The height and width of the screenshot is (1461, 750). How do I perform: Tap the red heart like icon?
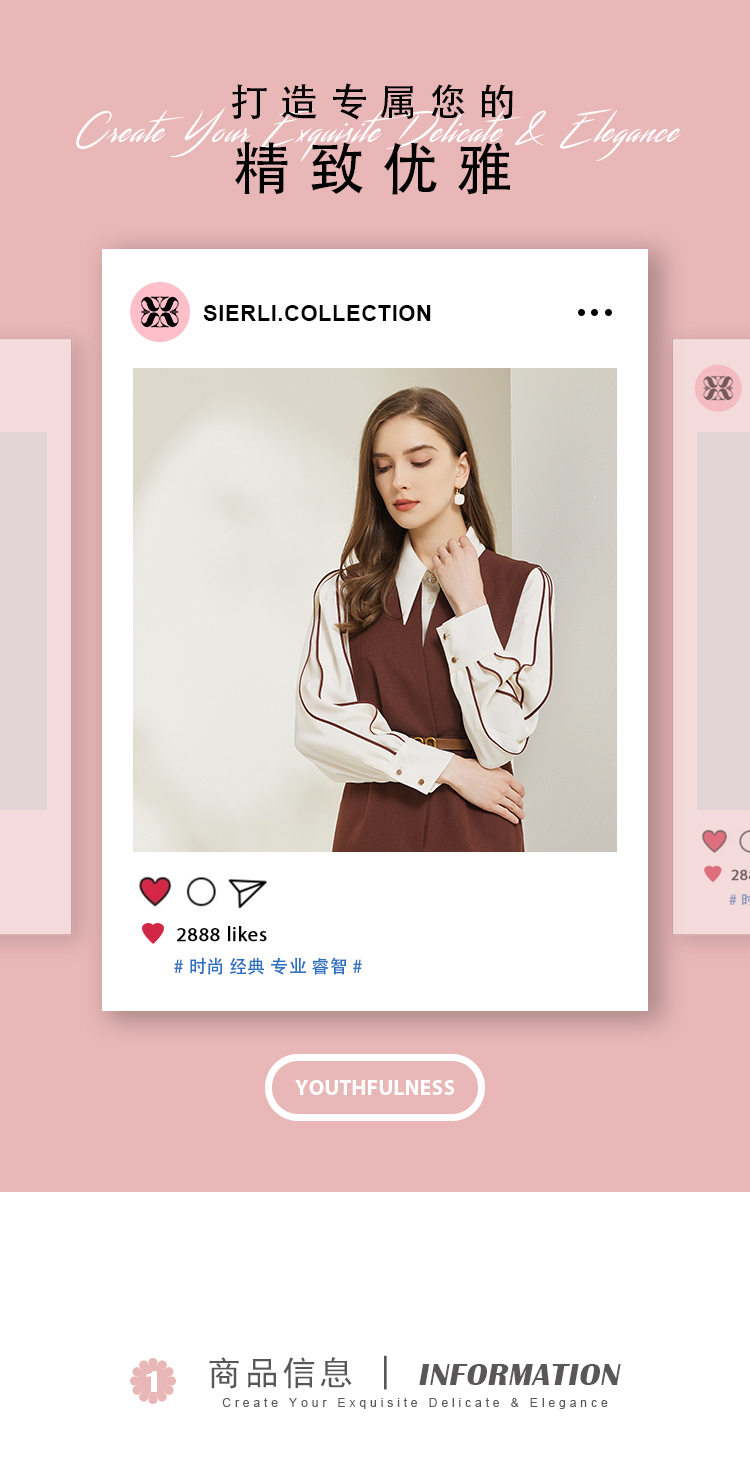point(155,891)
